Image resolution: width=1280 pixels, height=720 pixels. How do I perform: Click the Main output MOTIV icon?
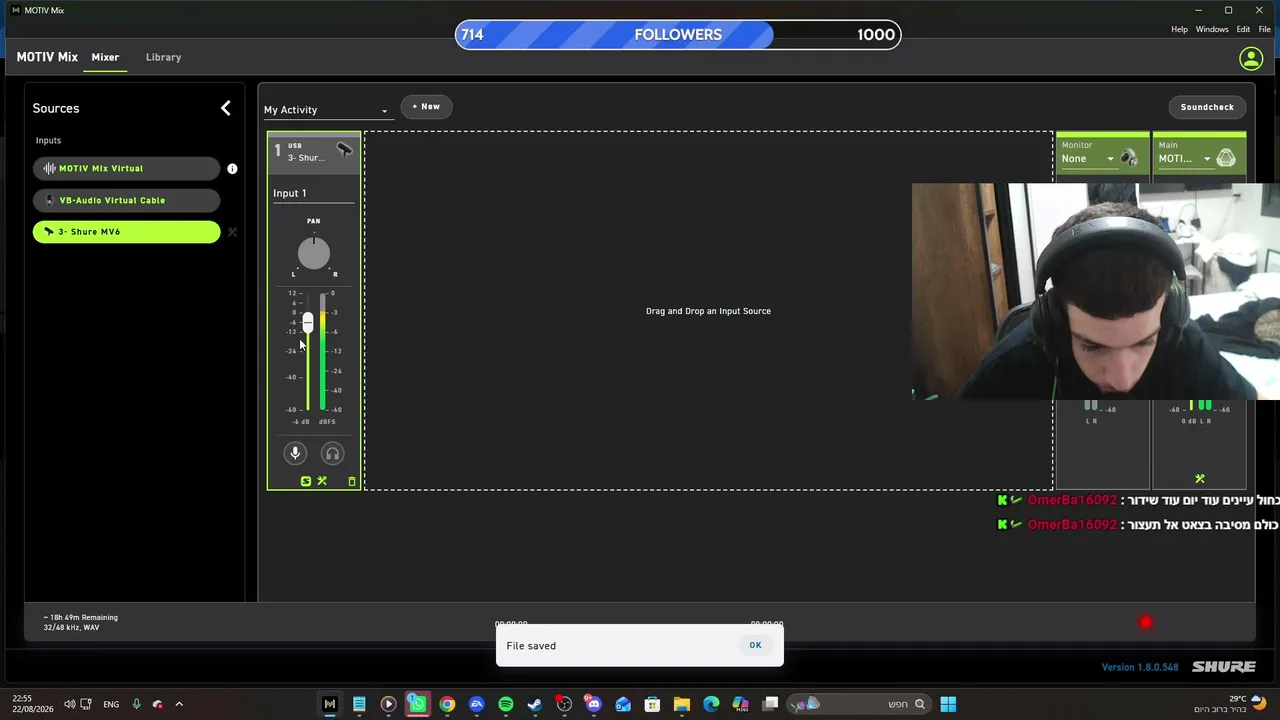pyautogui.click(x=1226, y=158)
